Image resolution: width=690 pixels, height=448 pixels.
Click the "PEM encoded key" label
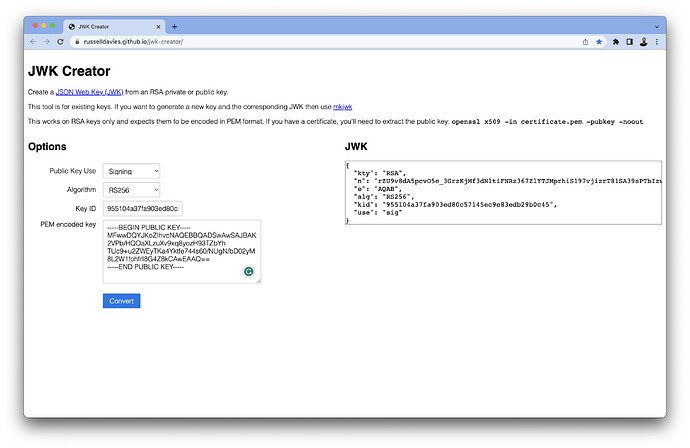[68, 224]
